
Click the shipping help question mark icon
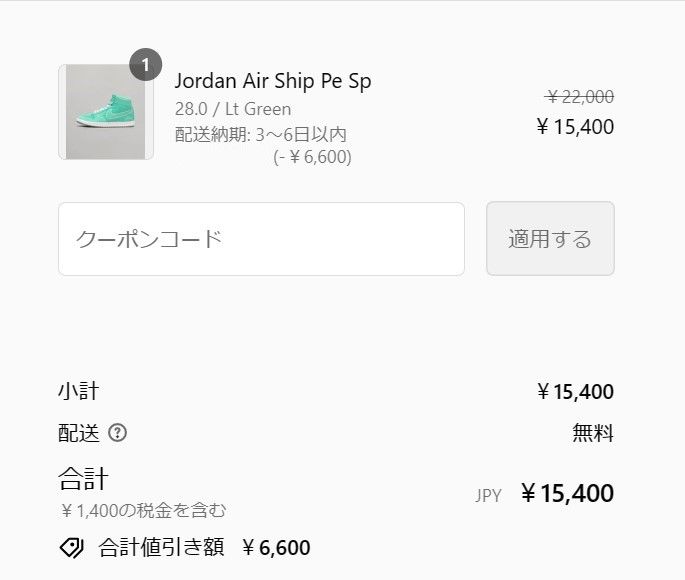tap(117, 433)
